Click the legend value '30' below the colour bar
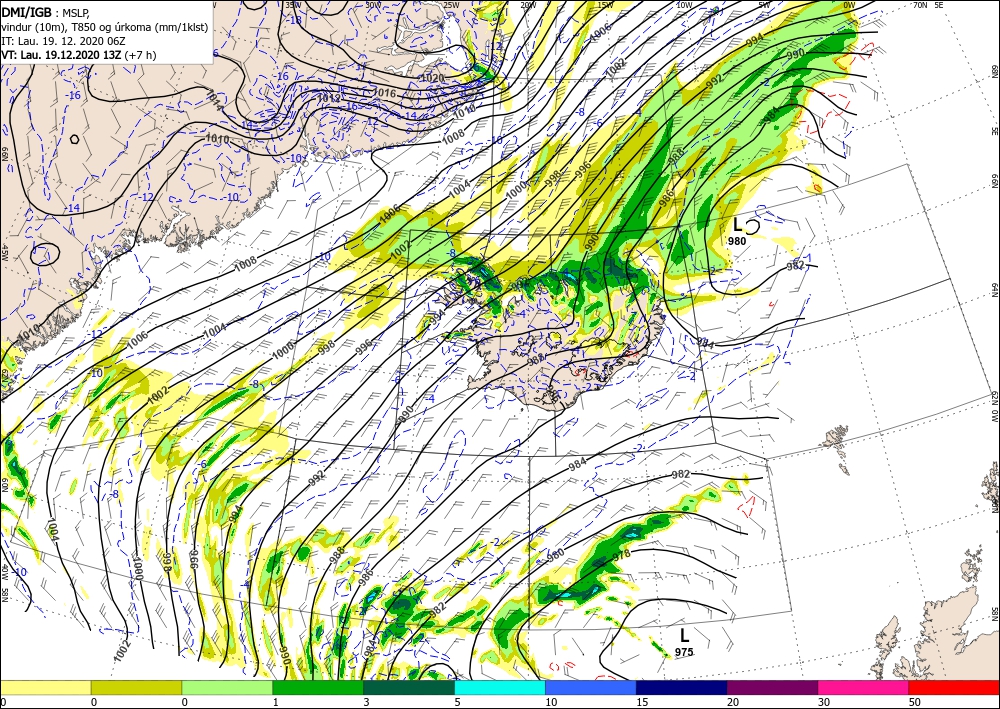The width and height of the screenshot is (1000, 709). click(x=823, y=702)
